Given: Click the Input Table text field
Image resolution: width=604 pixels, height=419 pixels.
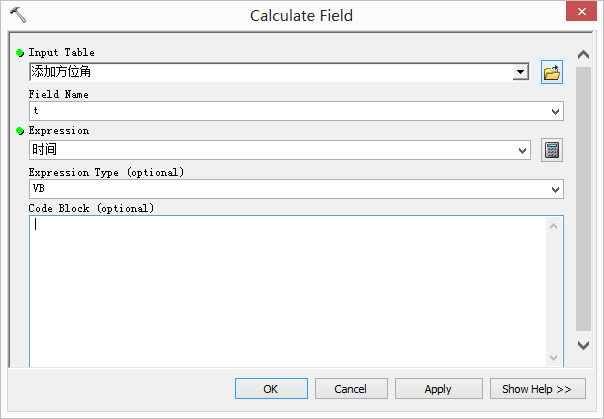Looking at the screenshot, I should [270, 72].
